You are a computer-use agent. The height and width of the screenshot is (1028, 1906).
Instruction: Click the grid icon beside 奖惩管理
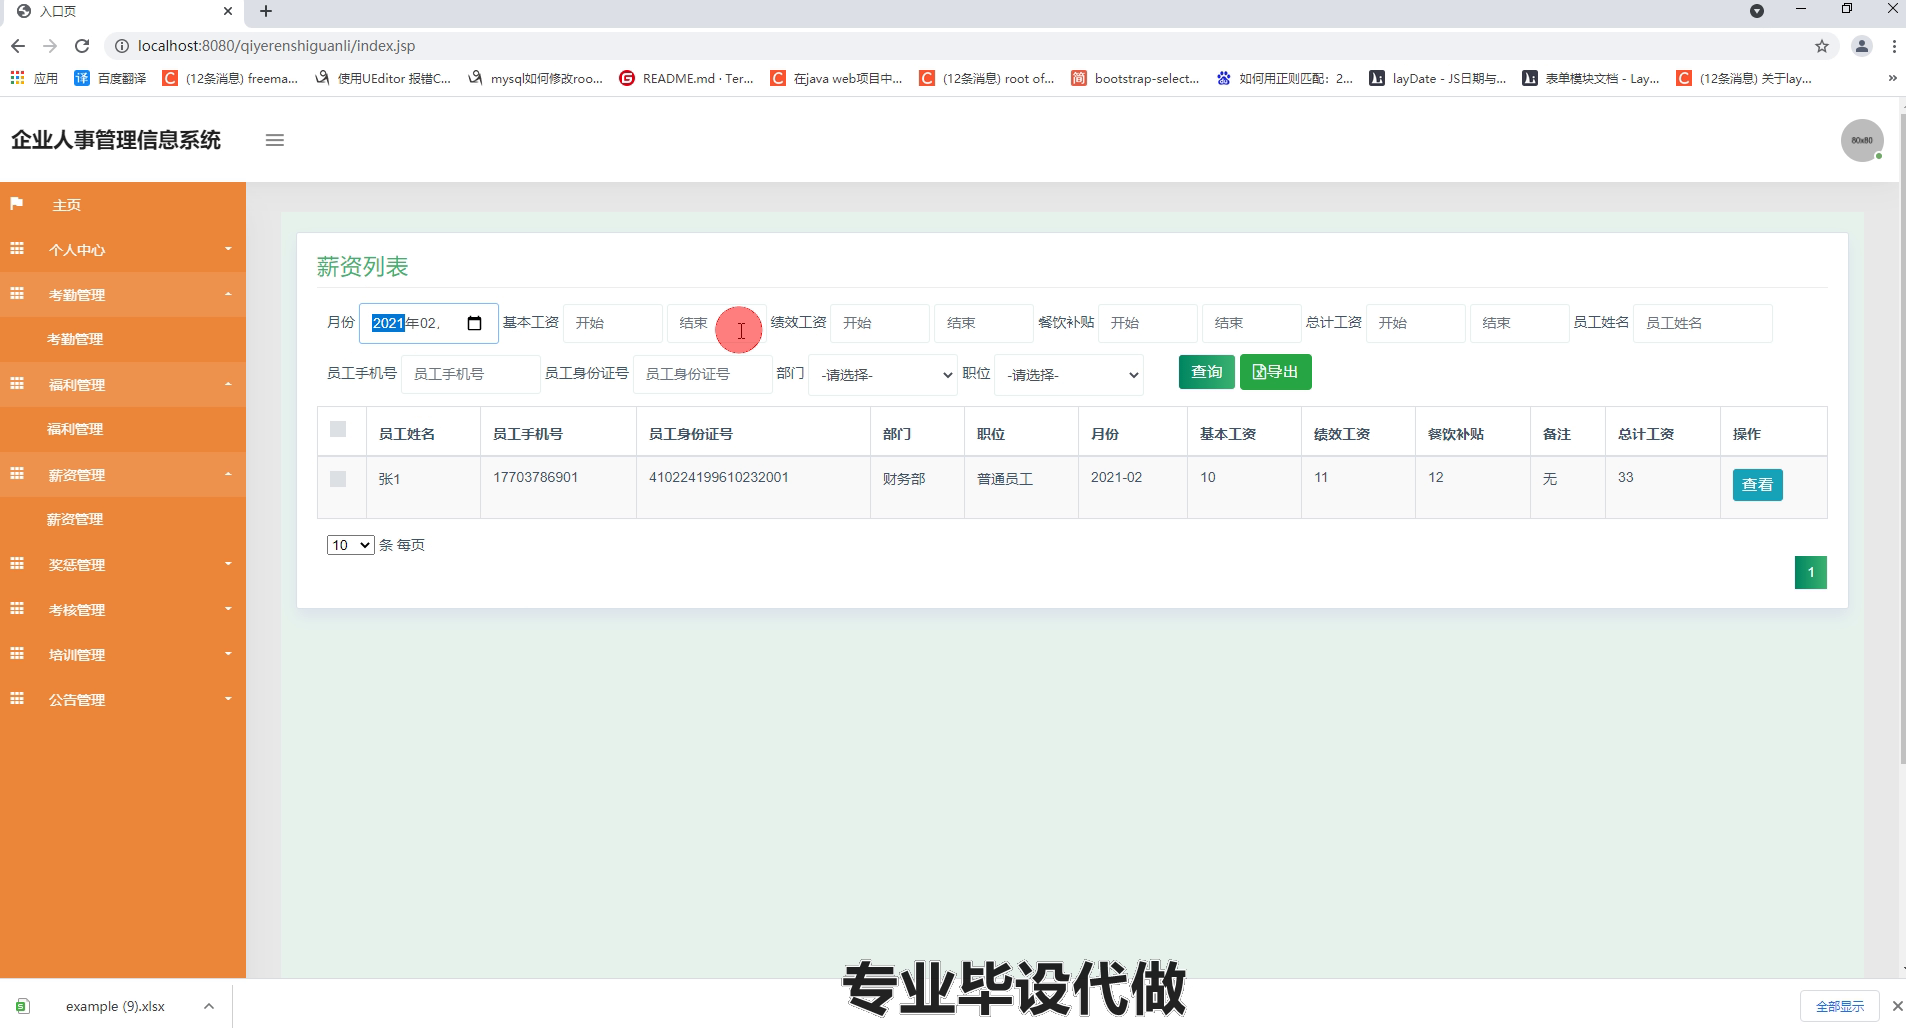pyautogui.click(x=17, y=564)
